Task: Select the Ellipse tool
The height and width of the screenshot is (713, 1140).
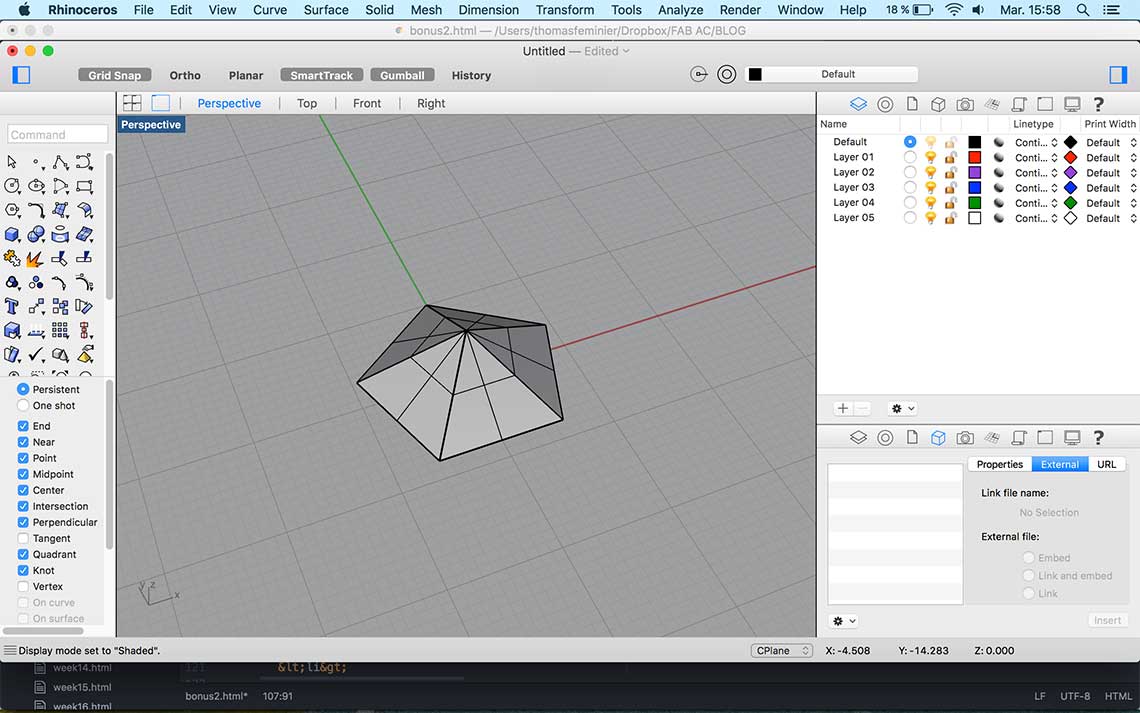Action: [36, 186]
